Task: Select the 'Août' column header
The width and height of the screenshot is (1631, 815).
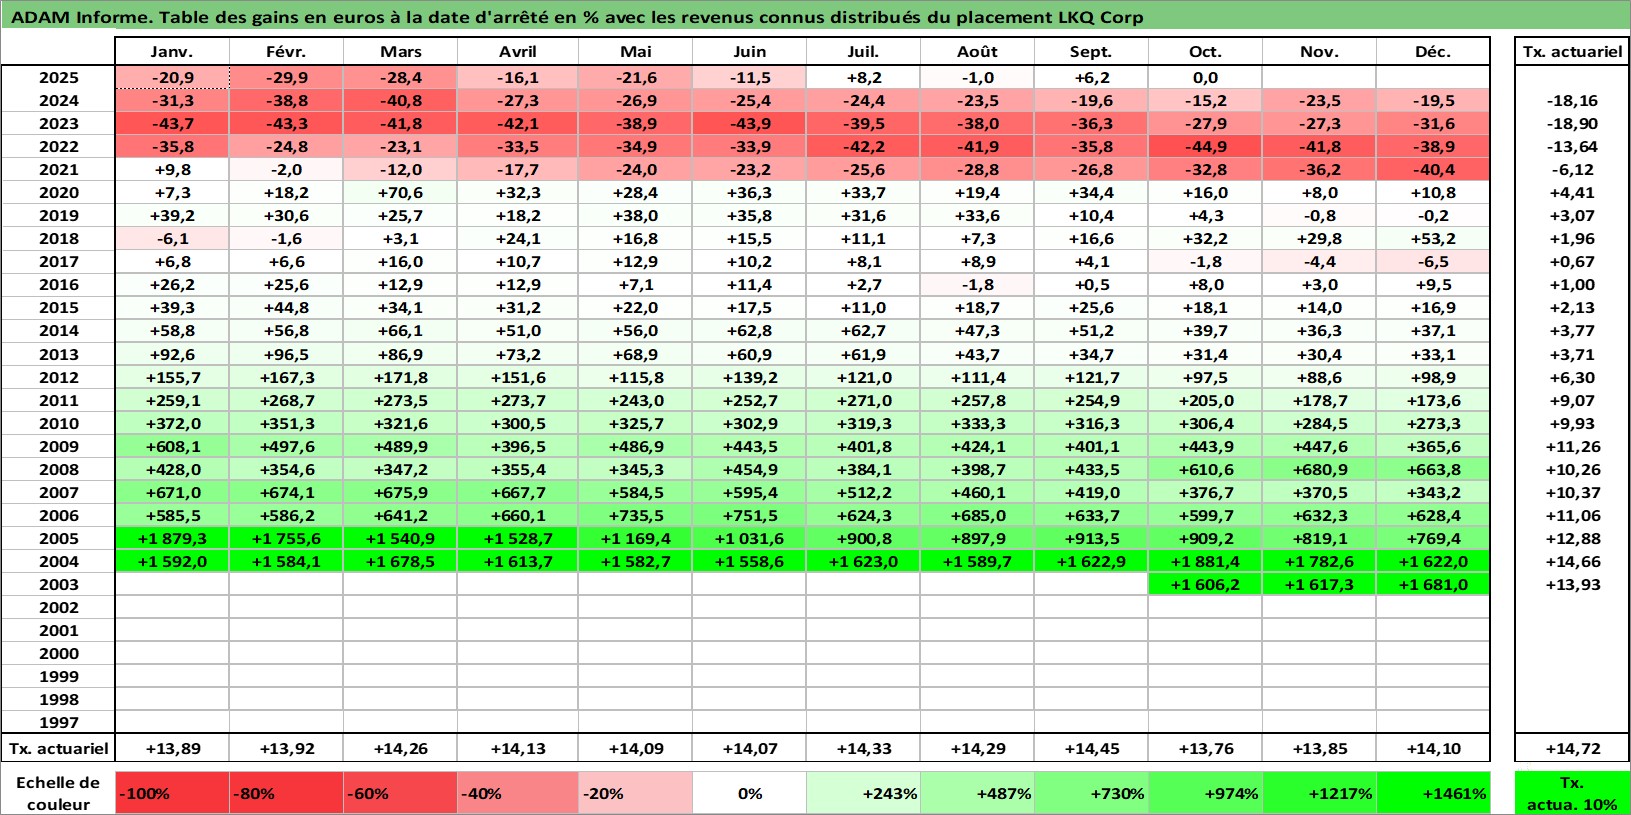Action: click(x=977, y=52)
